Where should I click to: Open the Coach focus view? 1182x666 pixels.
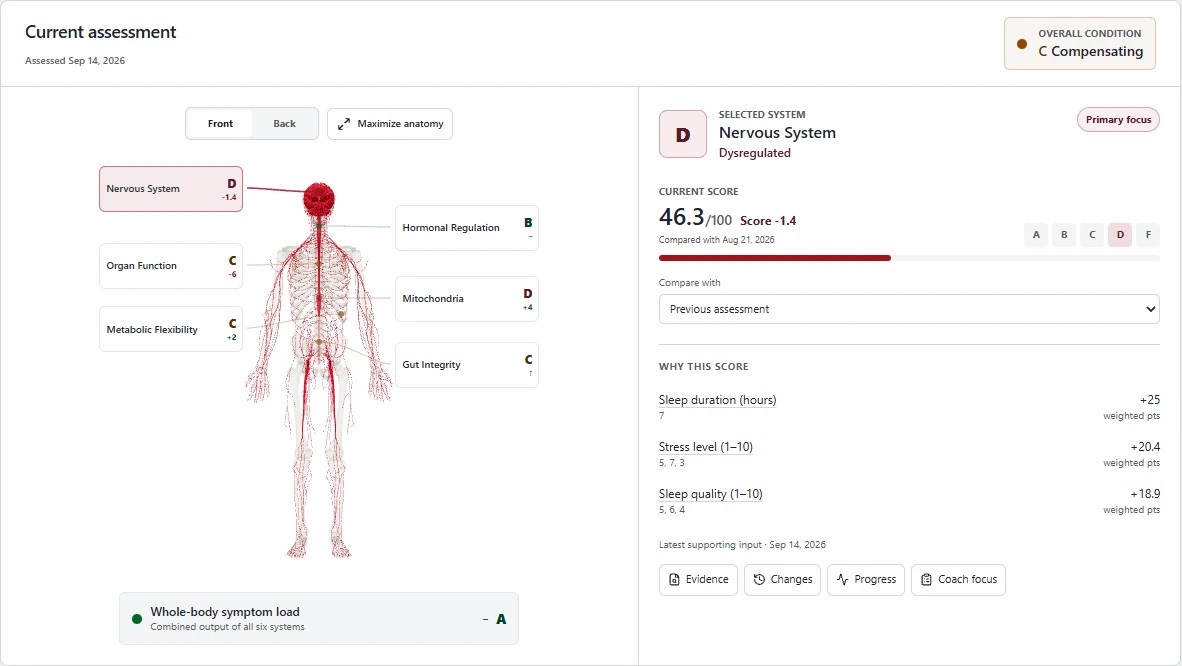click(x=958, y=580)
